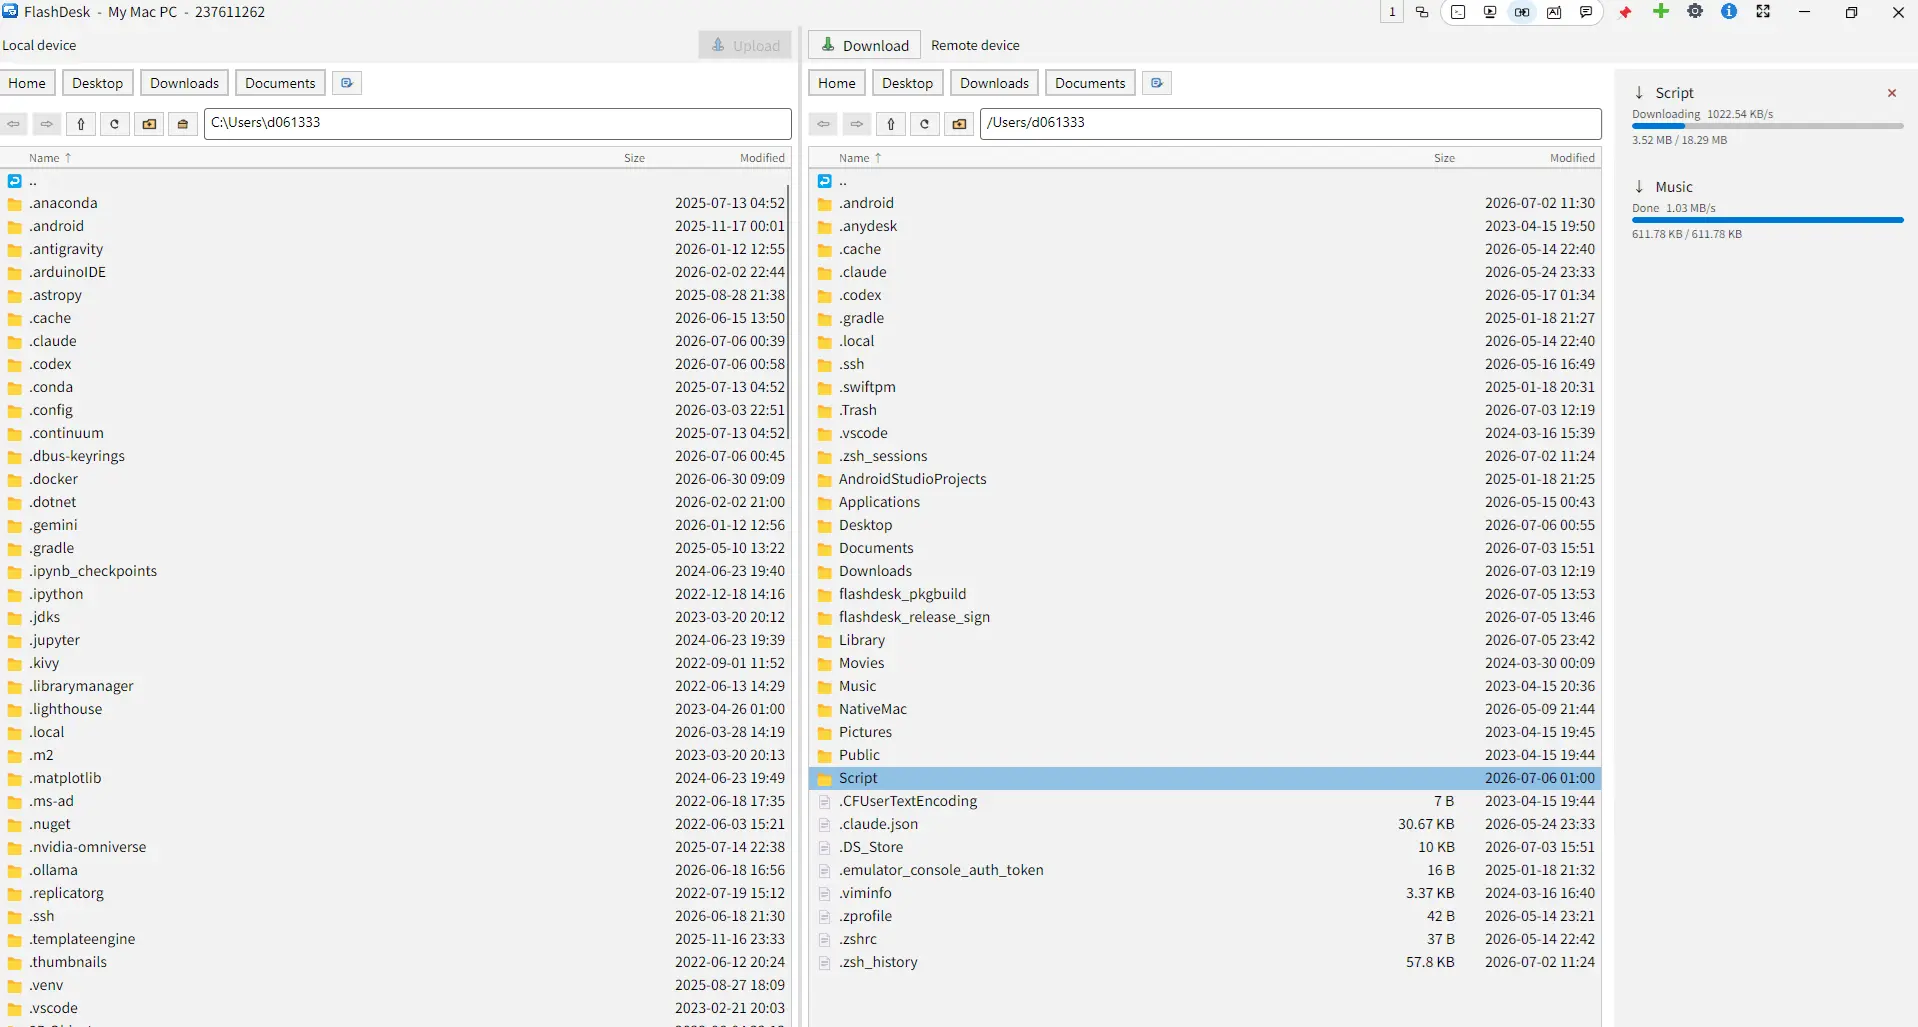
Task: Sort remote files by Modified column
Action: [x=1572, y=158]
